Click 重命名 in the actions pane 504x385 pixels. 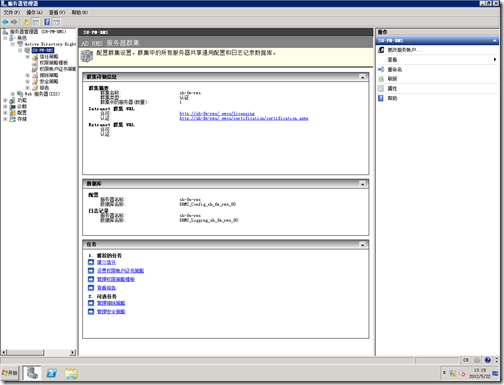pos(395,69)
